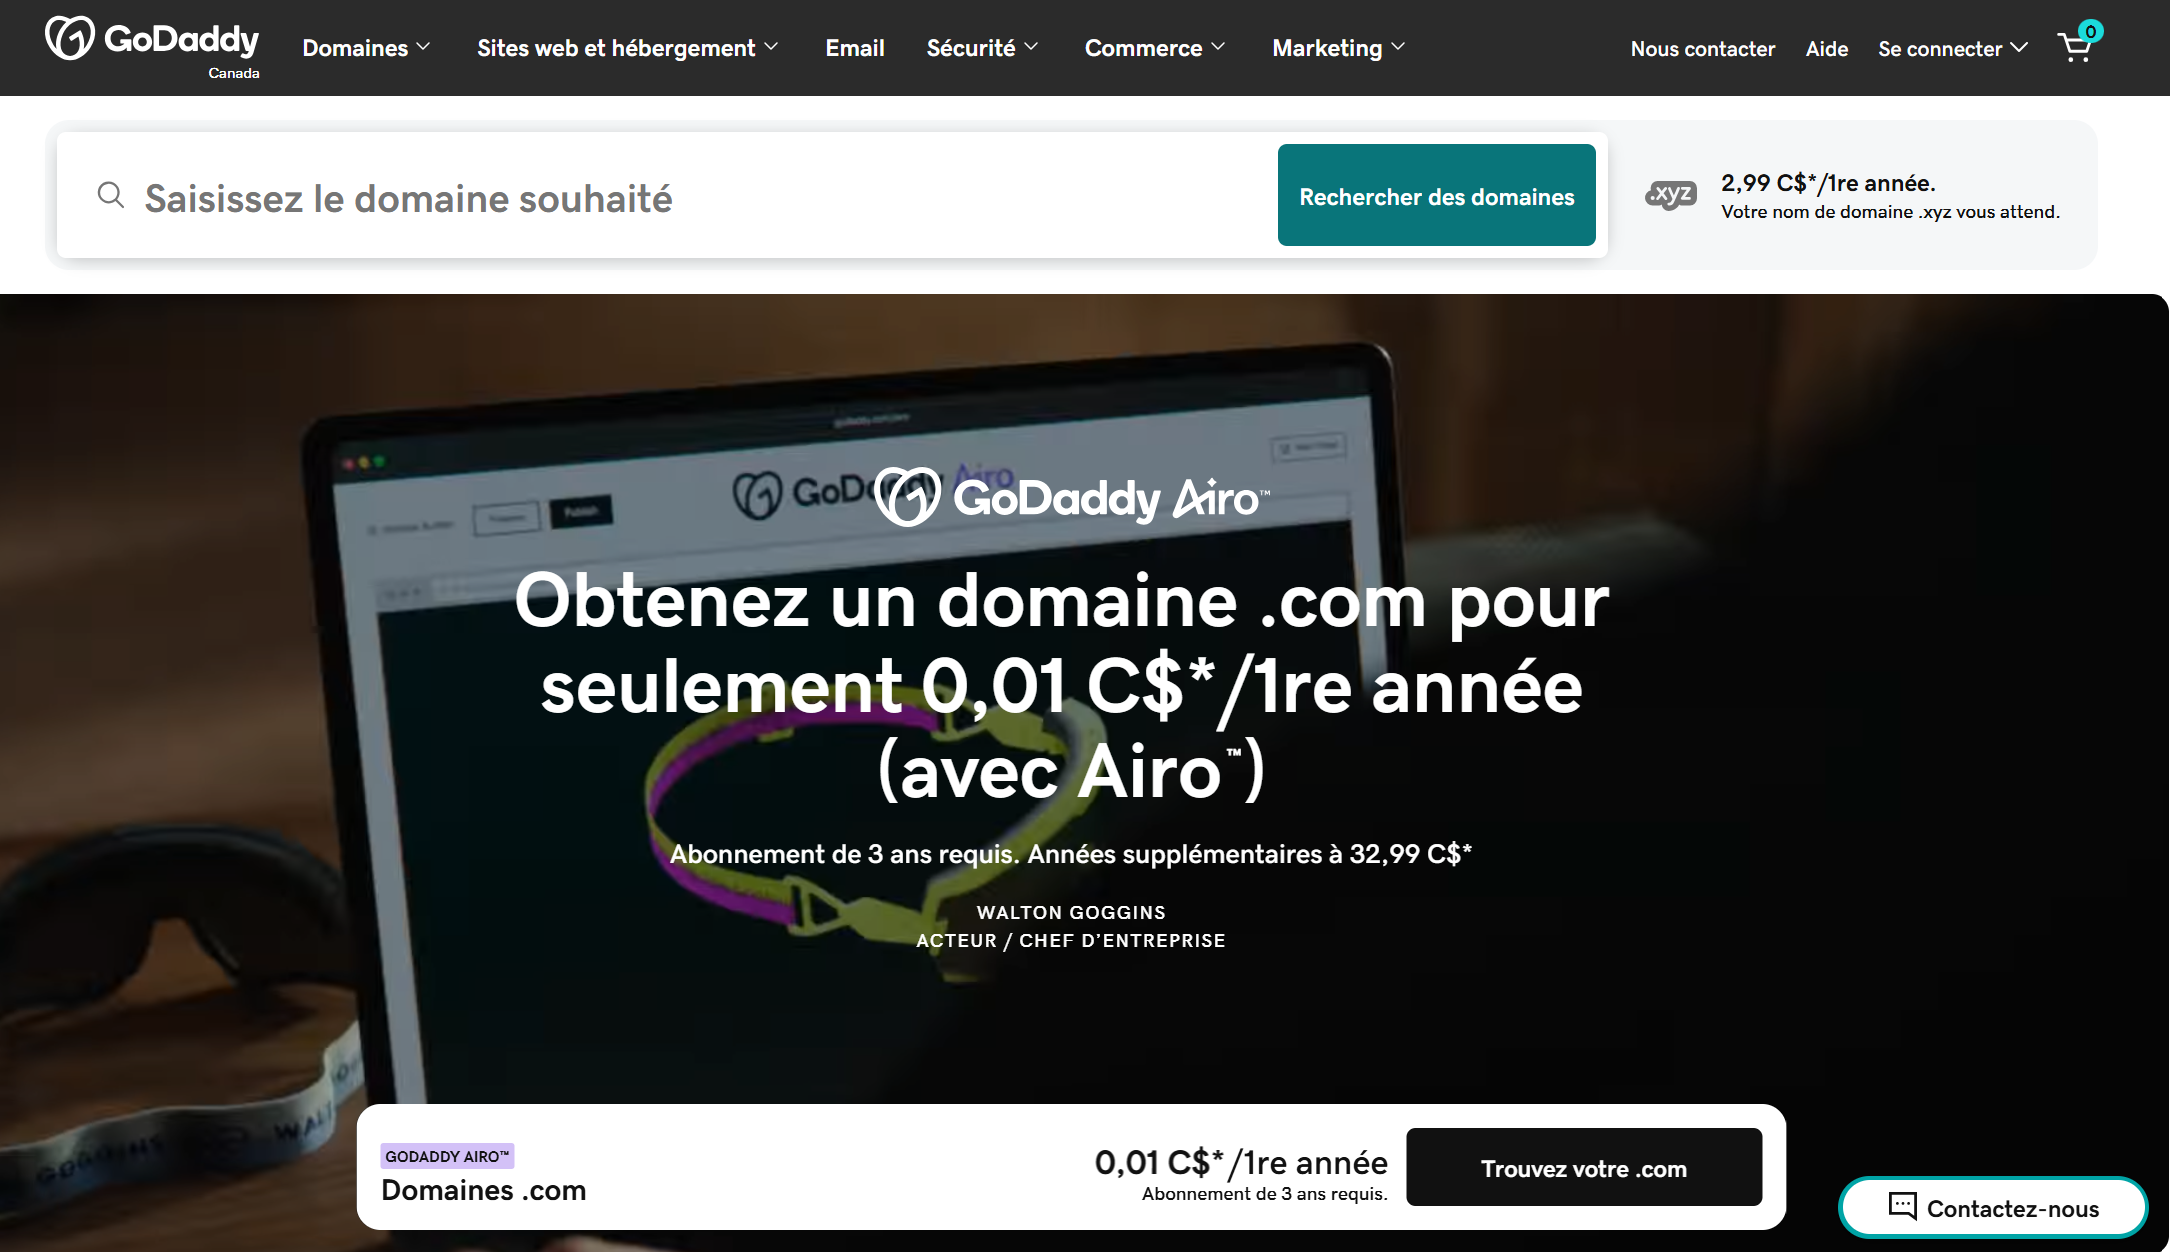Expand the Marketing menu

pos(1338,48)
